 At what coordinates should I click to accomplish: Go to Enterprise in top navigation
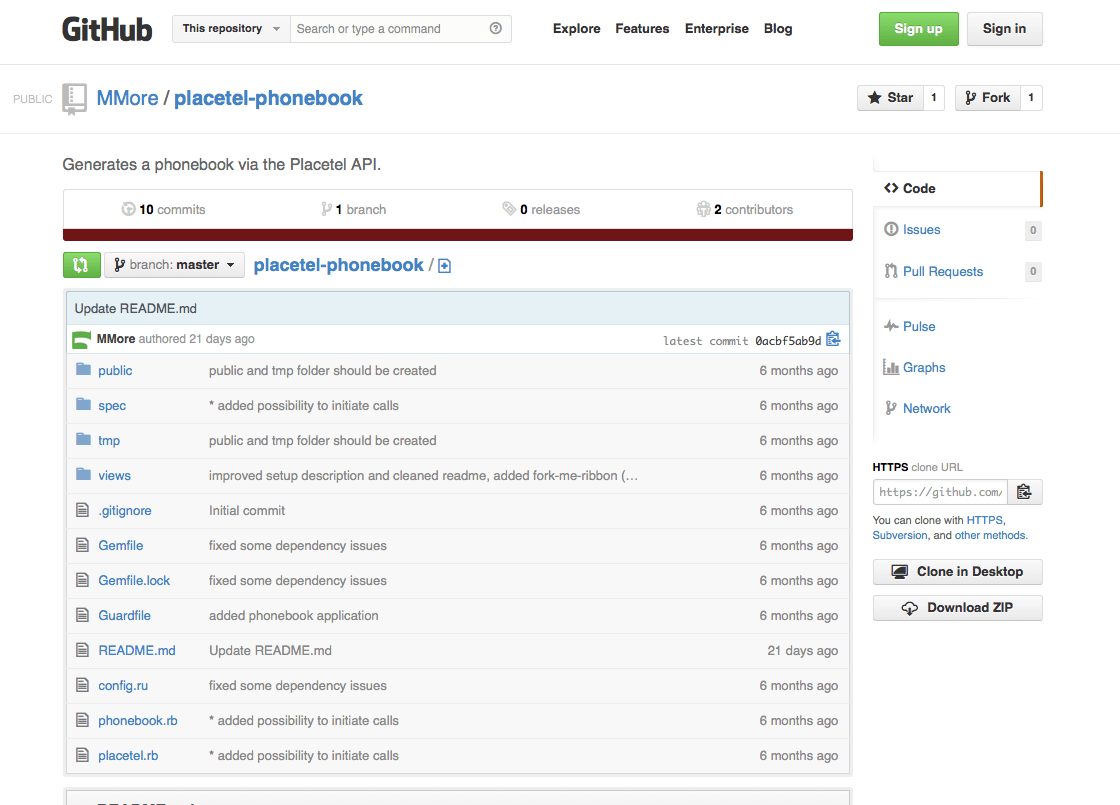pyautogui.click(x=716, y=29)
